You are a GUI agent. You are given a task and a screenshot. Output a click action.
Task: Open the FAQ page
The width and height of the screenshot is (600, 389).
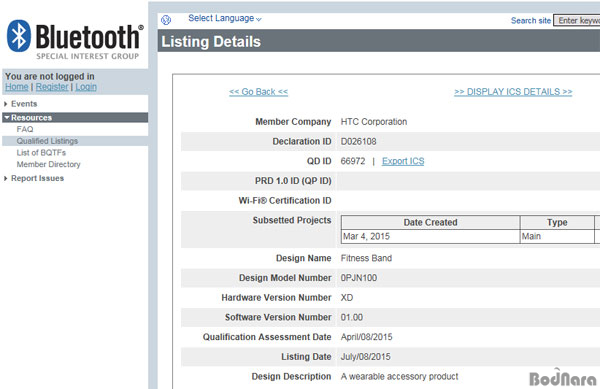click(x=25, y=129)
